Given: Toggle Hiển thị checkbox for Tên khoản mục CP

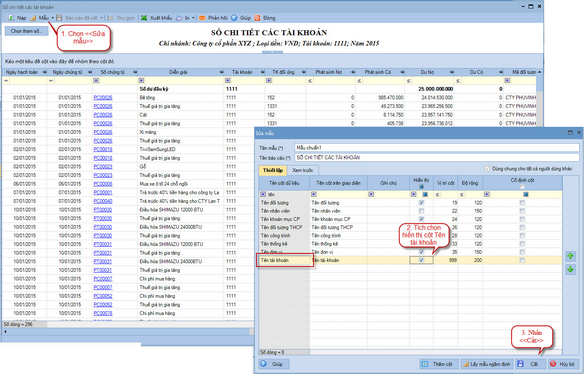Looking at the screenshot, I should coord(421,219).
